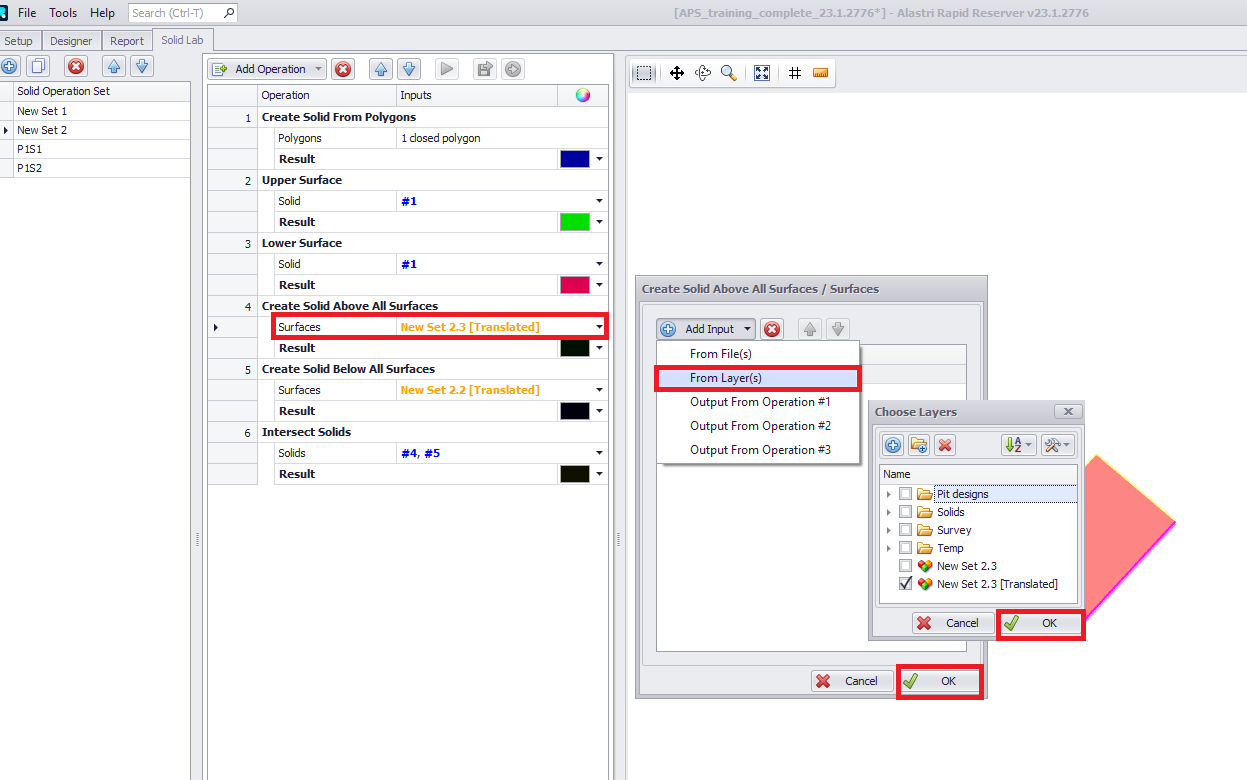Tick the Survey folder checkbox
1247x780 pixels.
tap(905, 530)
